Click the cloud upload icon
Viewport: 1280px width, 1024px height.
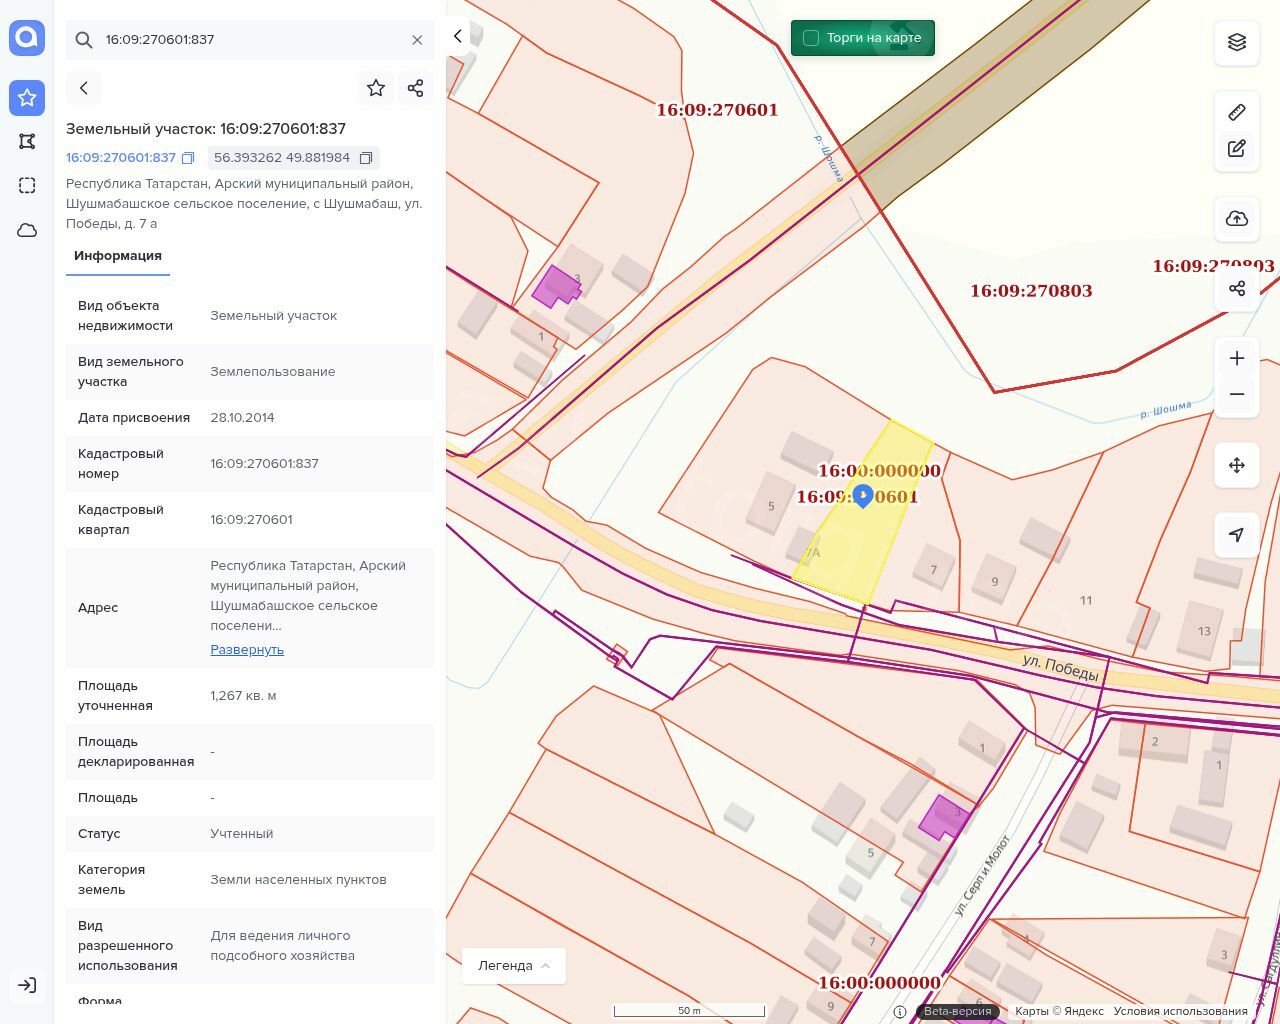pyautogui.click(x=1237, y=219)
